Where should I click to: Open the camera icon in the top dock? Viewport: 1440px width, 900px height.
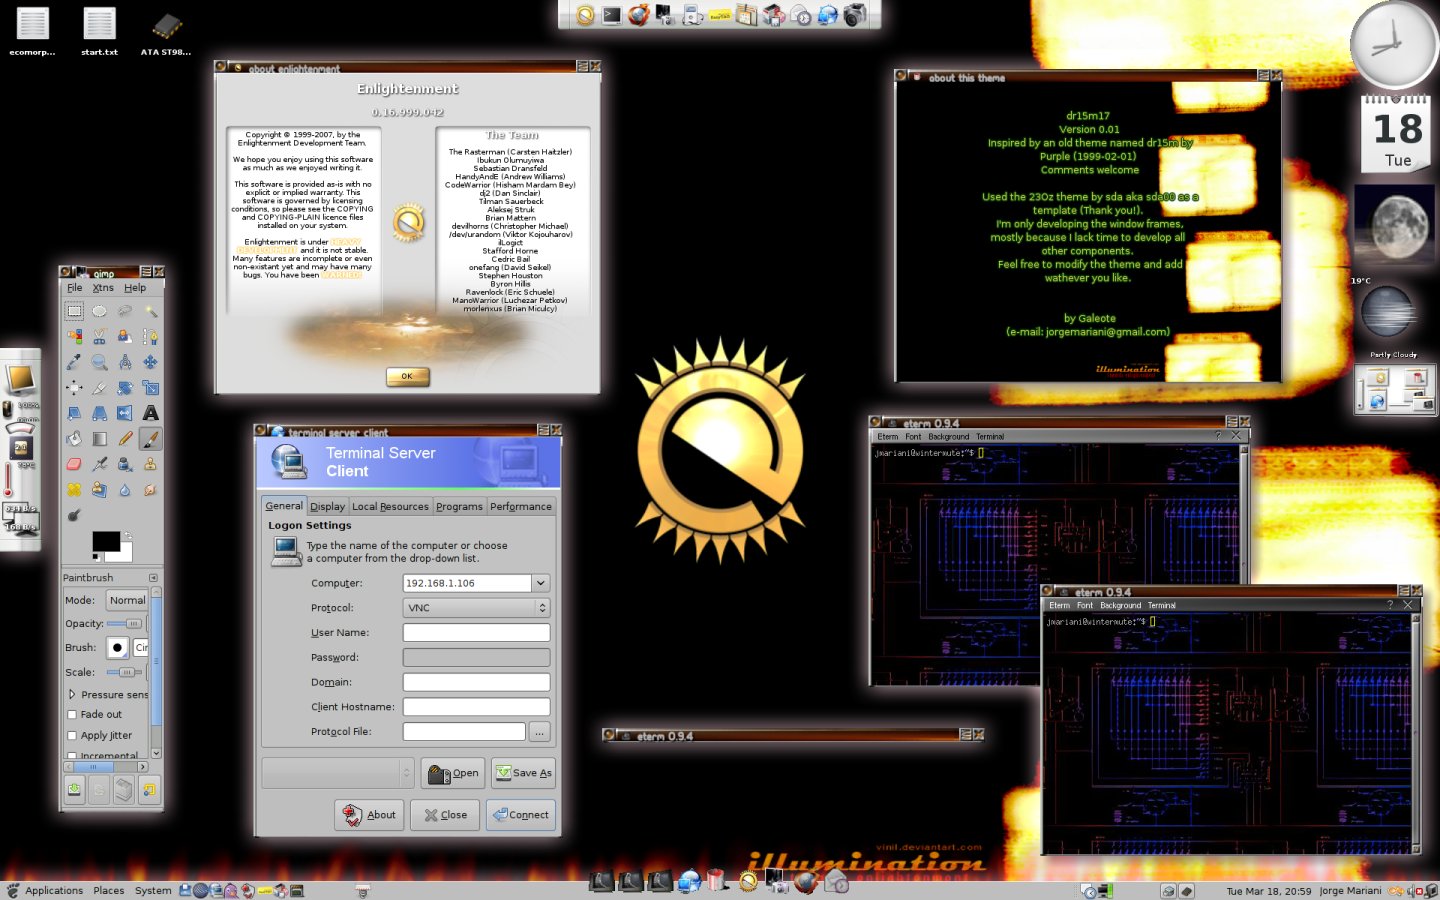(855, 15)
